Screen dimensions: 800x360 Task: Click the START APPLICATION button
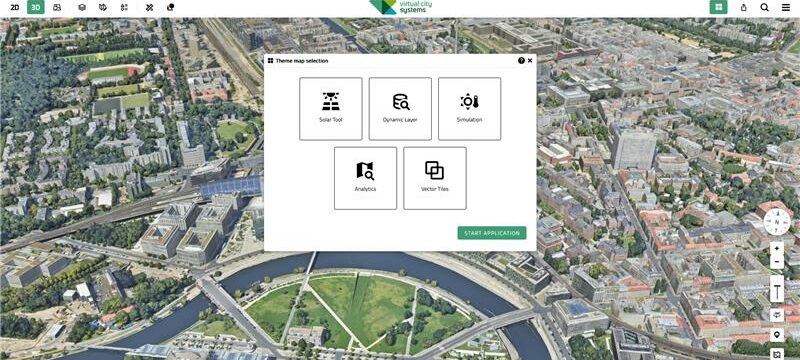coord(492,233)
